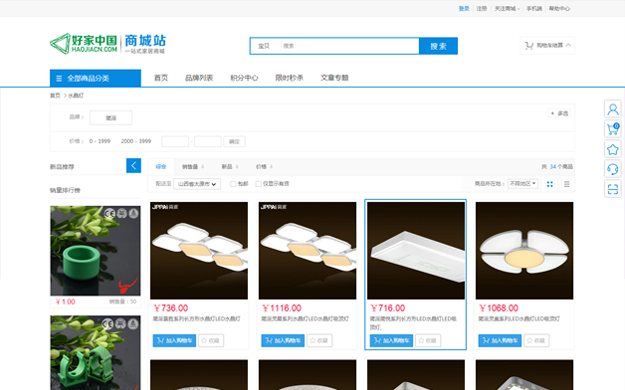Filter by price range 2000 - 3999
625x390 pixels.
136,141
